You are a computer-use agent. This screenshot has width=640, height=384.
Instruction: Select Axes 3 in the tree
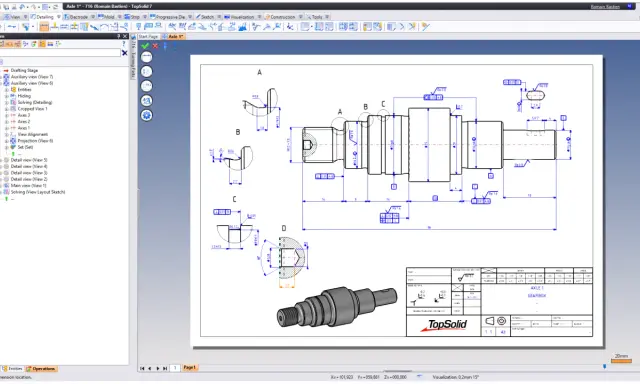[24, 115]
